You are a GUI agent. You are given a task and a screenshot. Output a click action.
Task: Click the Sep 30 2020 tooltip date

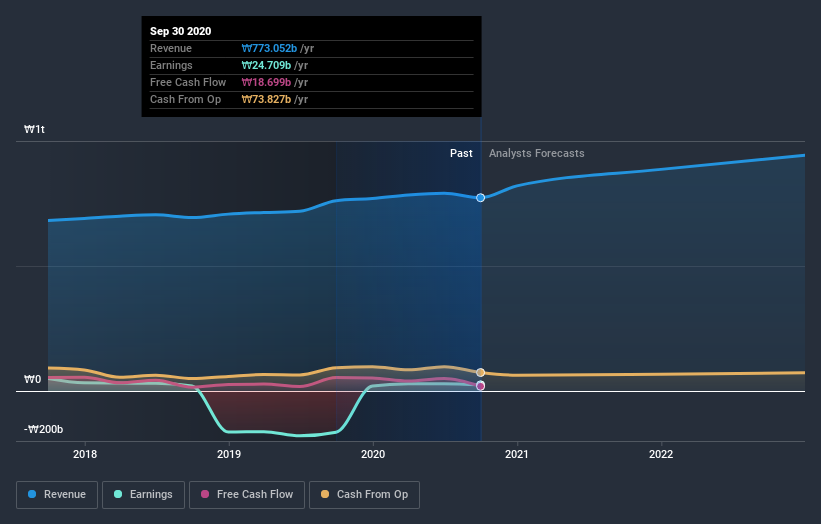[x=181, y=31]
